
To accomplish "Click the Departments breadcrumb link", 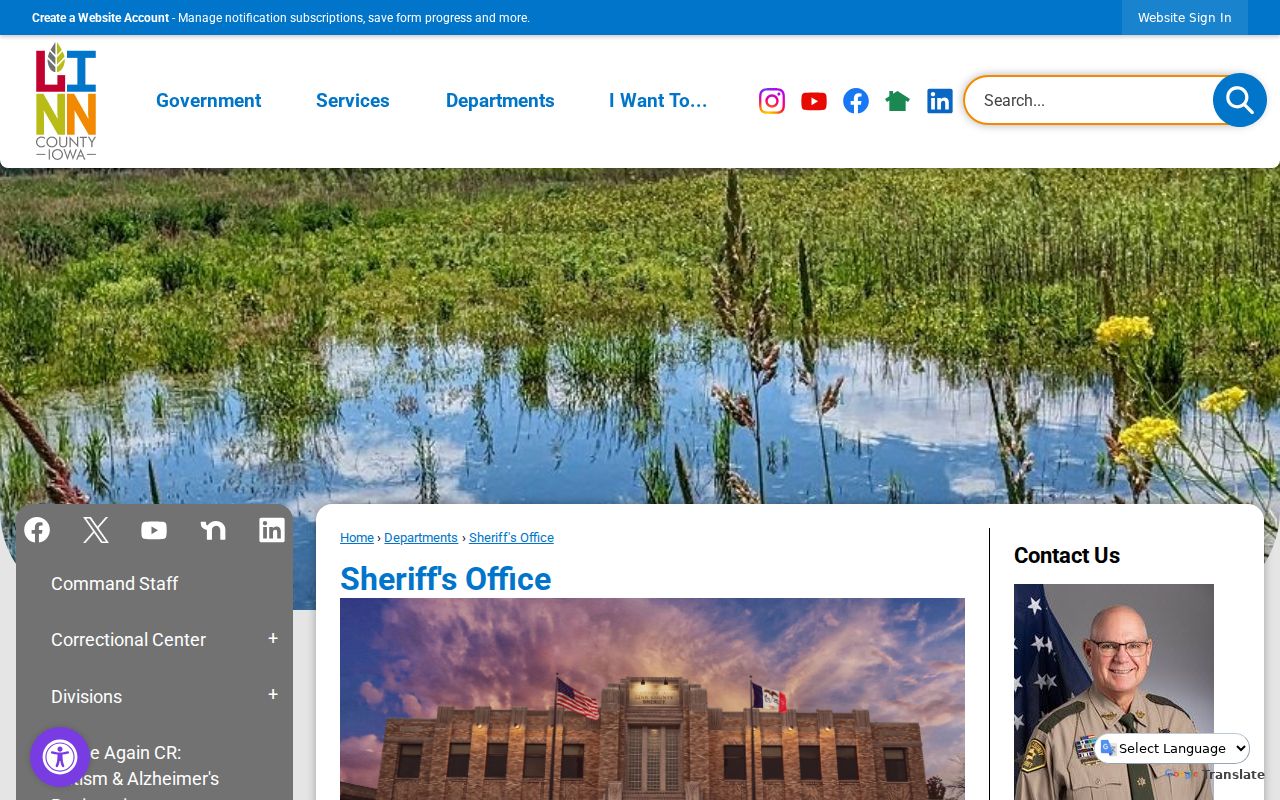I will (x=421, y=538).
